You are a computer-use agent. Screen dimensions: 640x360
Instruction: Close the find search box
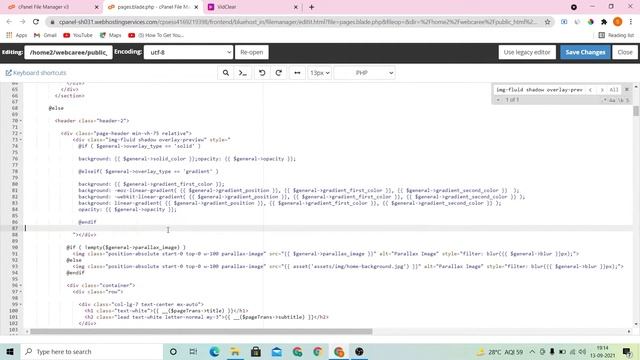pos(627,89)
